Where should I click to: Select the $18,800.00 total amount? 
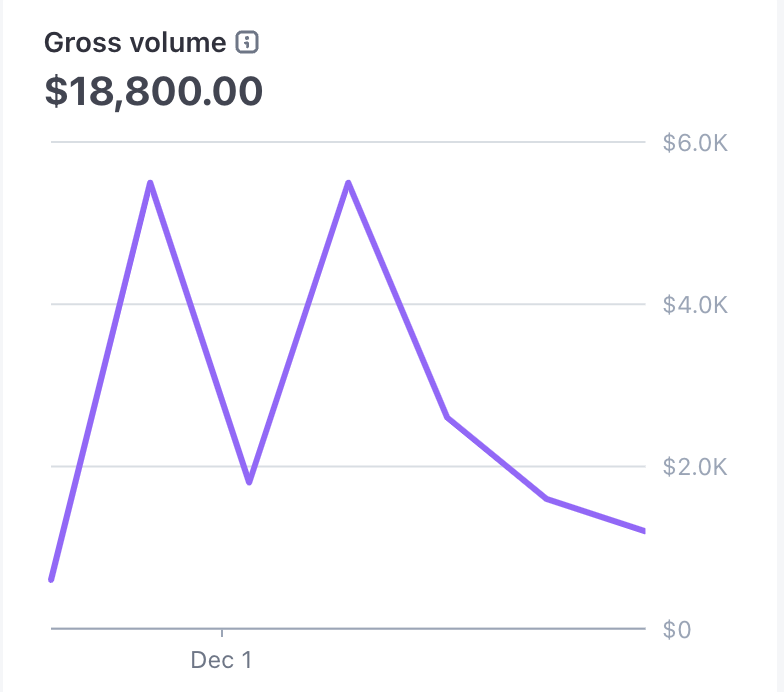[x=154, y=91]
